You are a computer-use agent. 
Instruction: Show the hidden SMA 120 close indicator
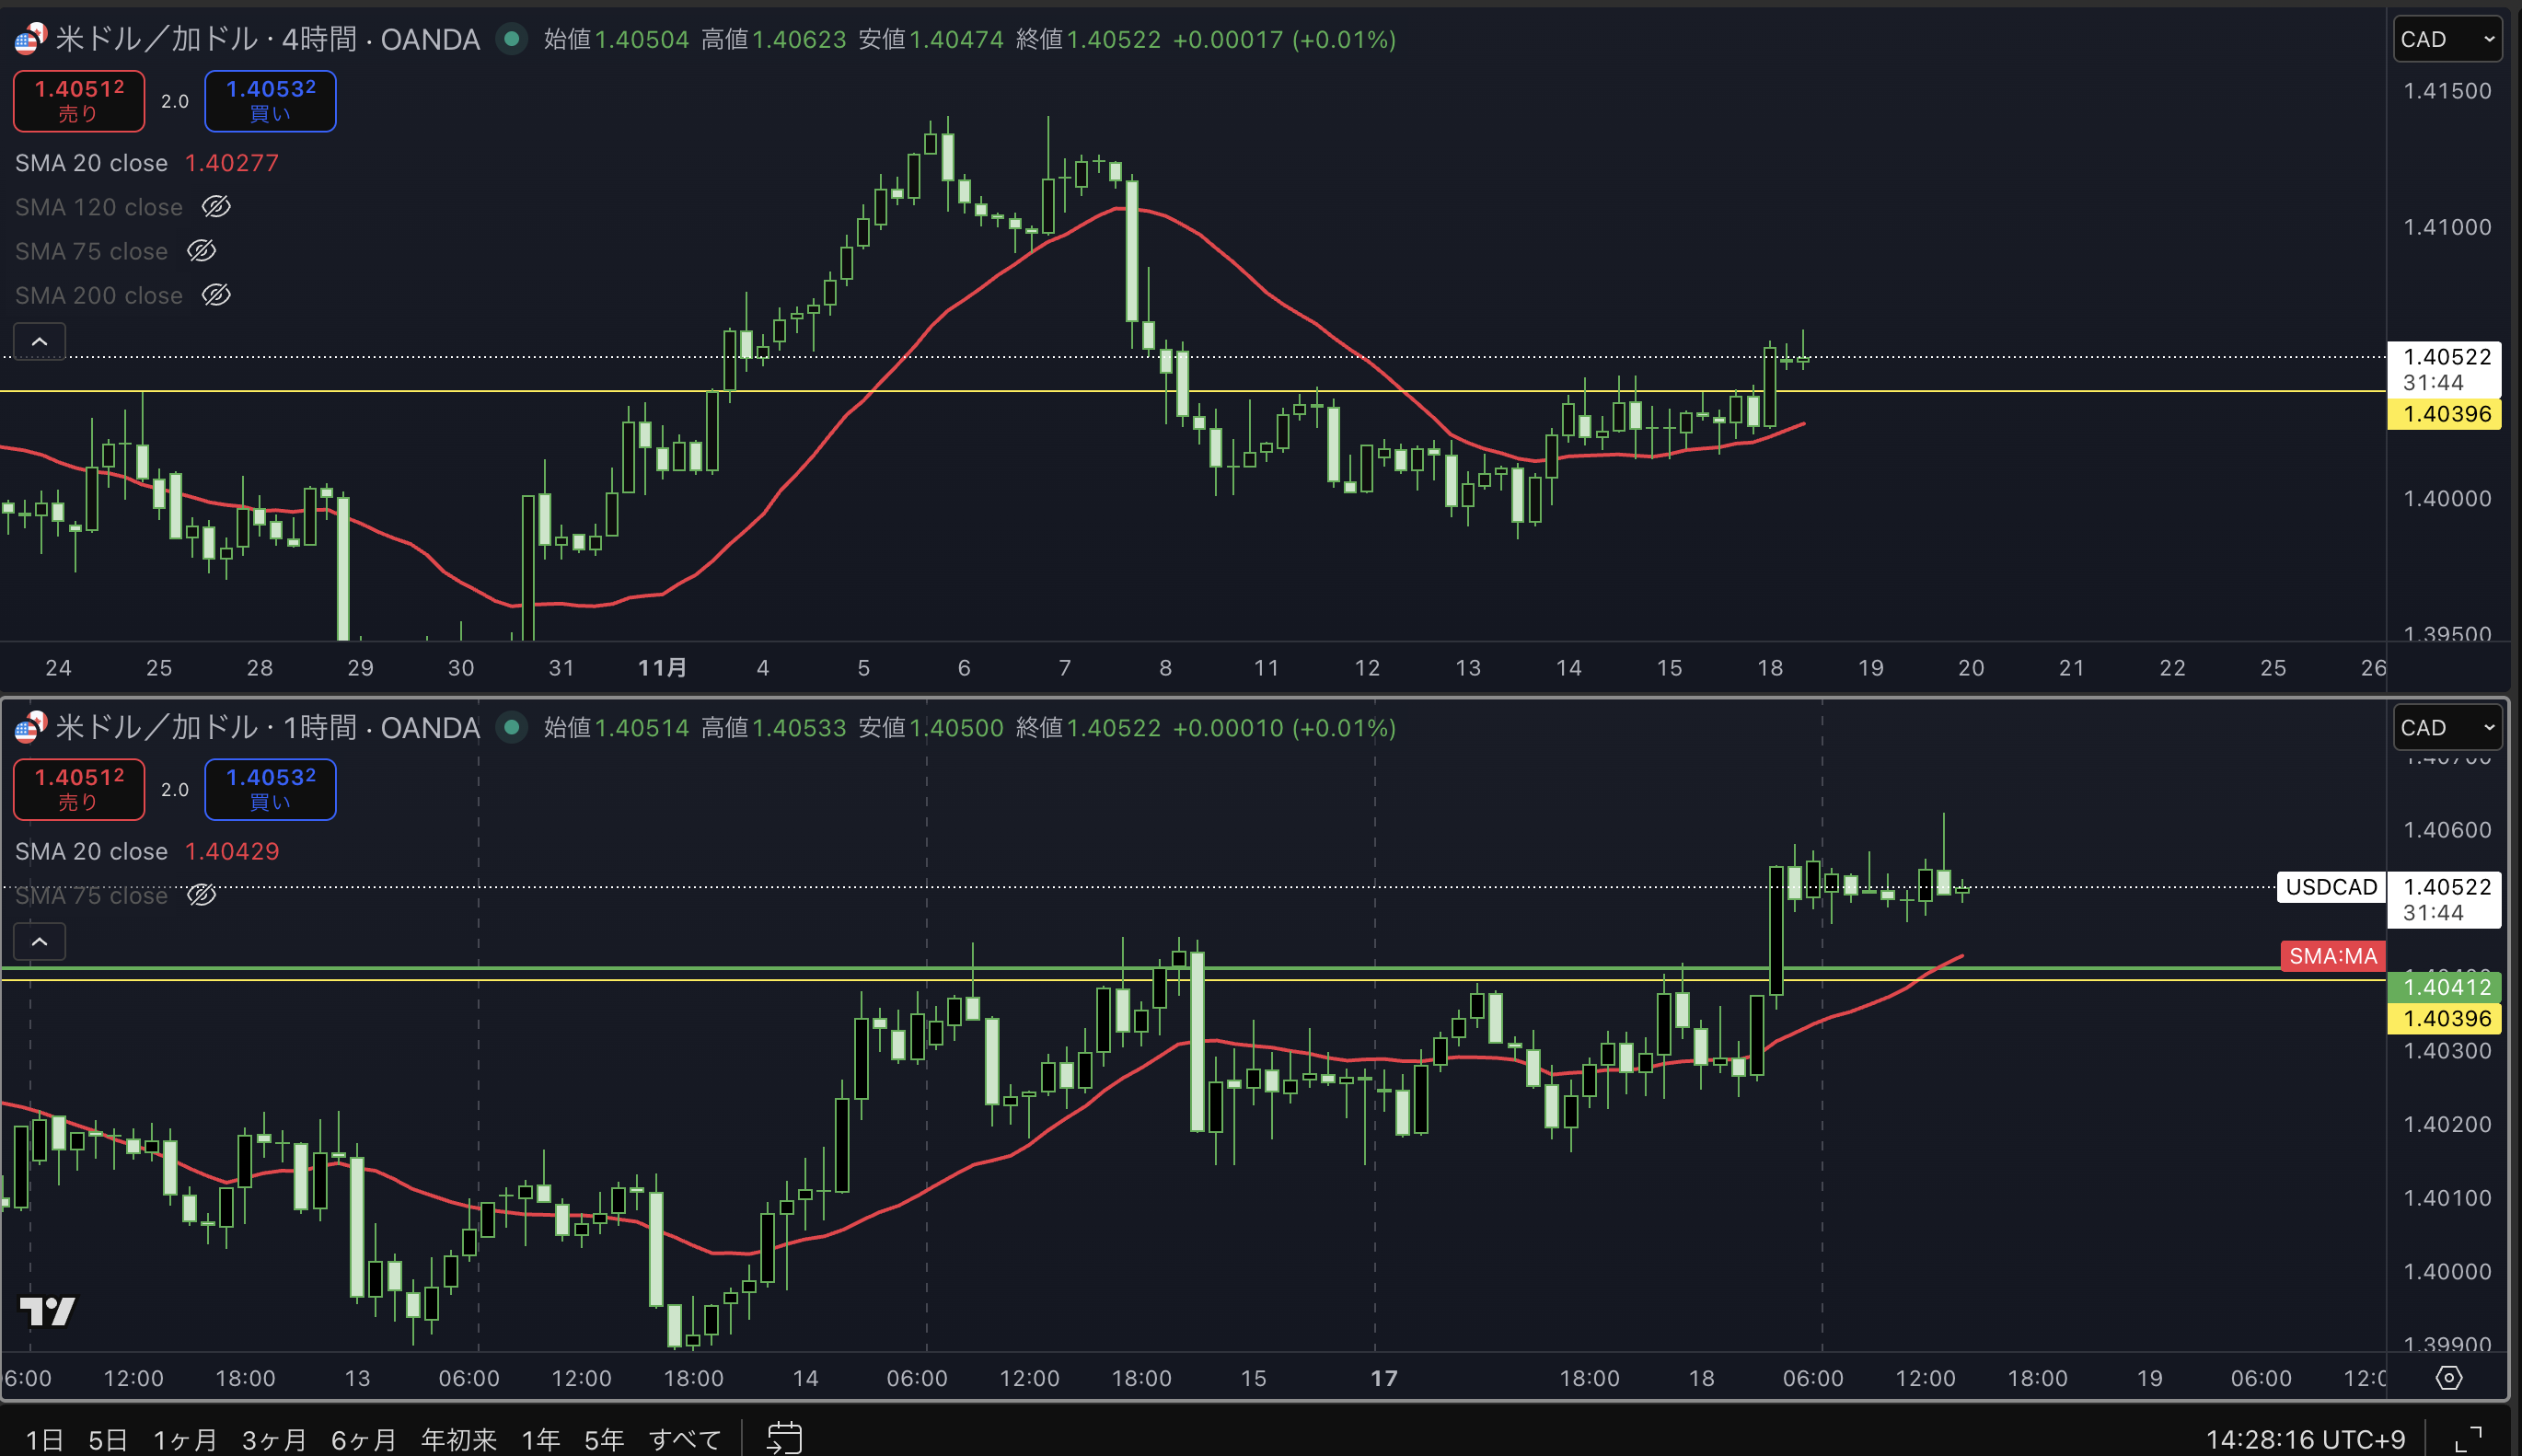pos(216,207)
